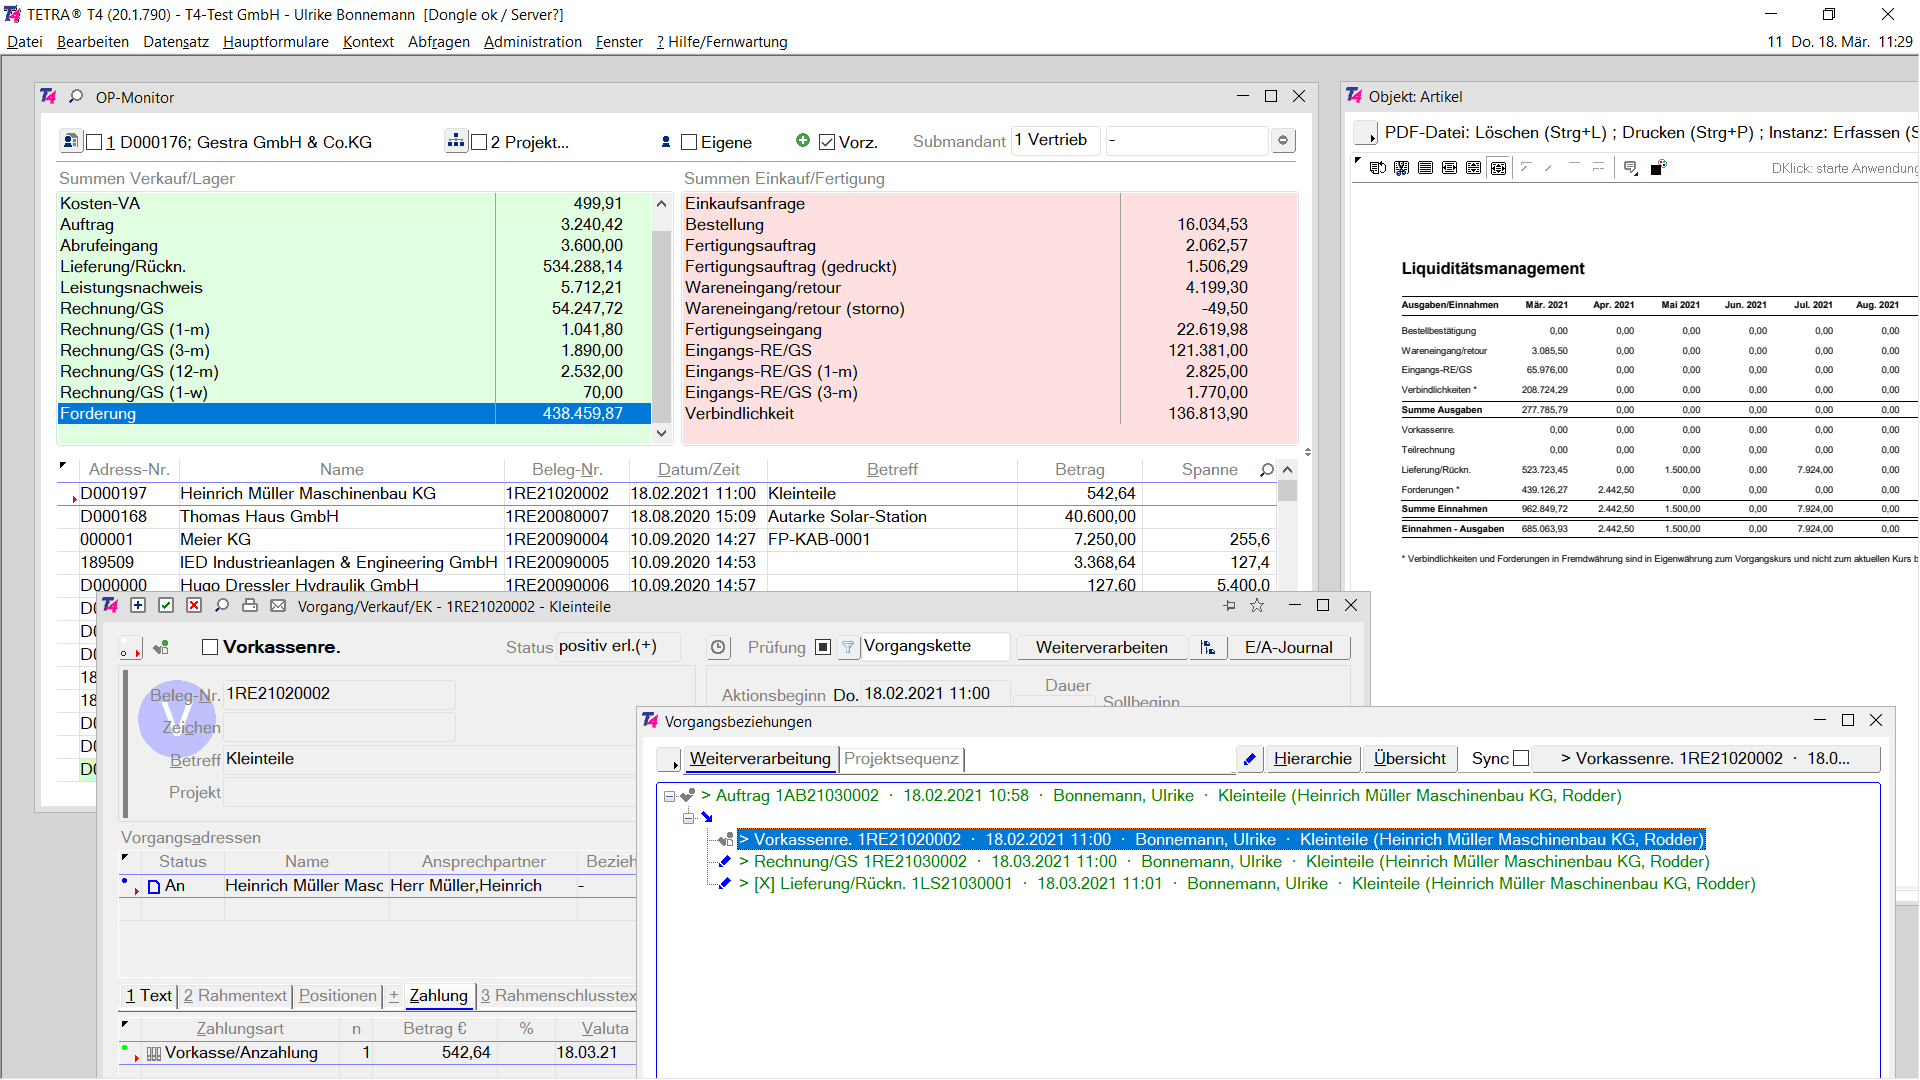Click the round button right of Submandant field

(x=1283, y=141)
